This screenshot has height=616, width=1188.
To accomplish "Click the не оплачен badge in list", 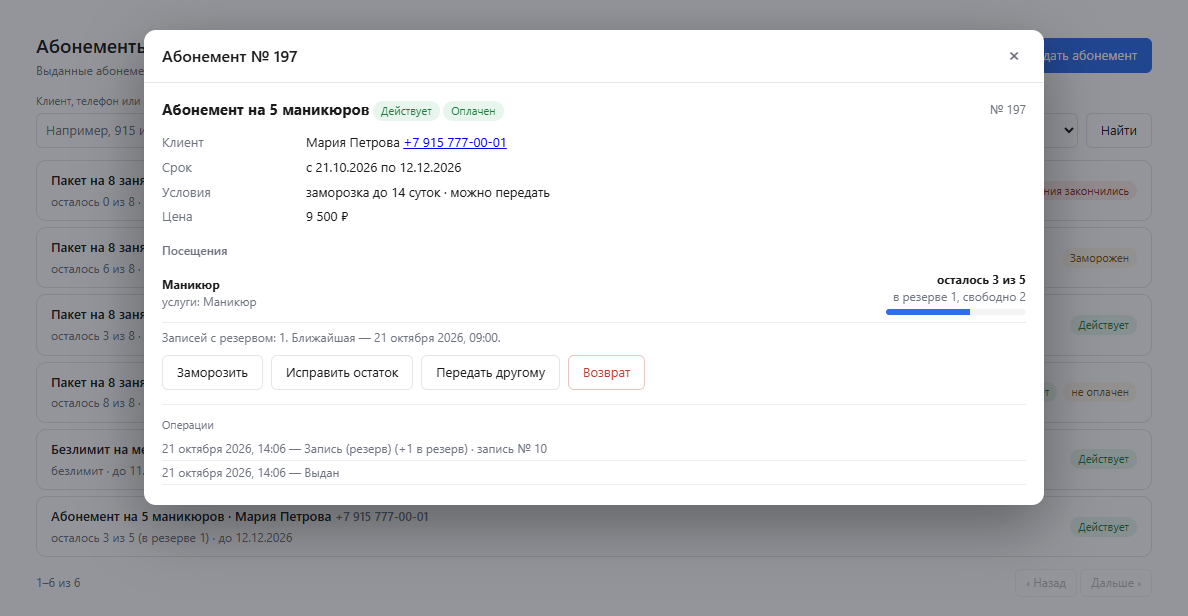I will click(1099, 392).
